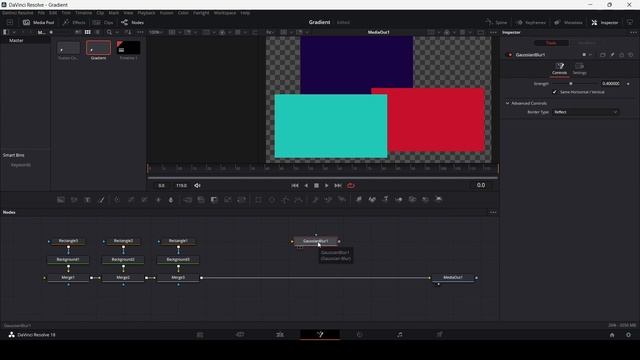Viewport: 640px width, 360px height.
Task: Play reverse in viewer transport
Action: click(x=306, y=185)
